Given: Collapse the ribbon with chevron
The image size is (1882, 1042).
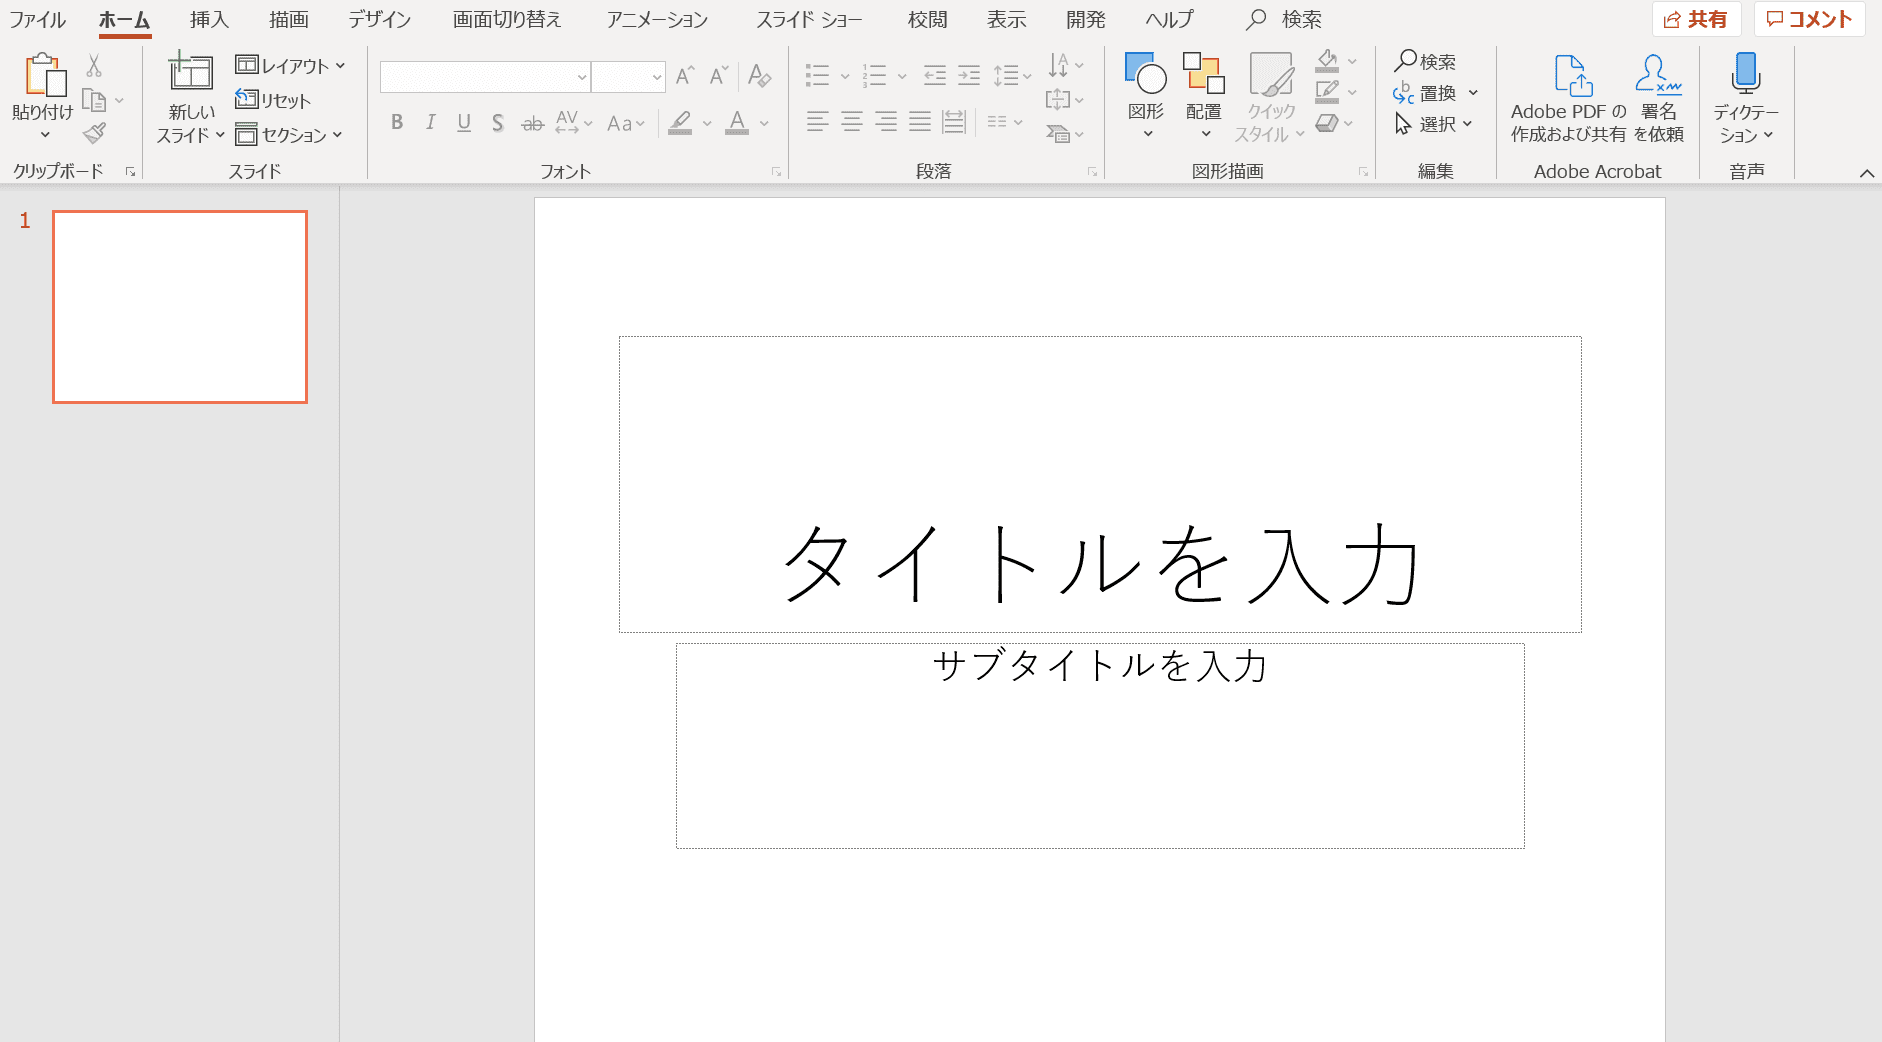Looking at the screenshot, I should coord(1866,173).
